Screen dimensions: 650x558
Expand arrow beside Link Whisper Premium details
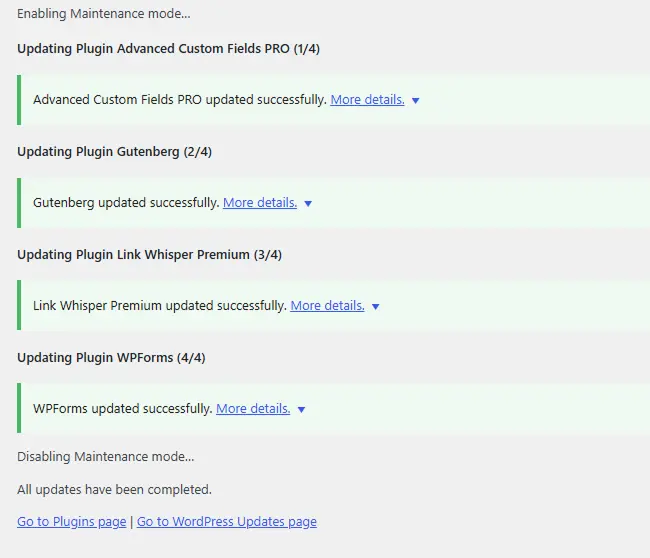[x=376, y=306]
